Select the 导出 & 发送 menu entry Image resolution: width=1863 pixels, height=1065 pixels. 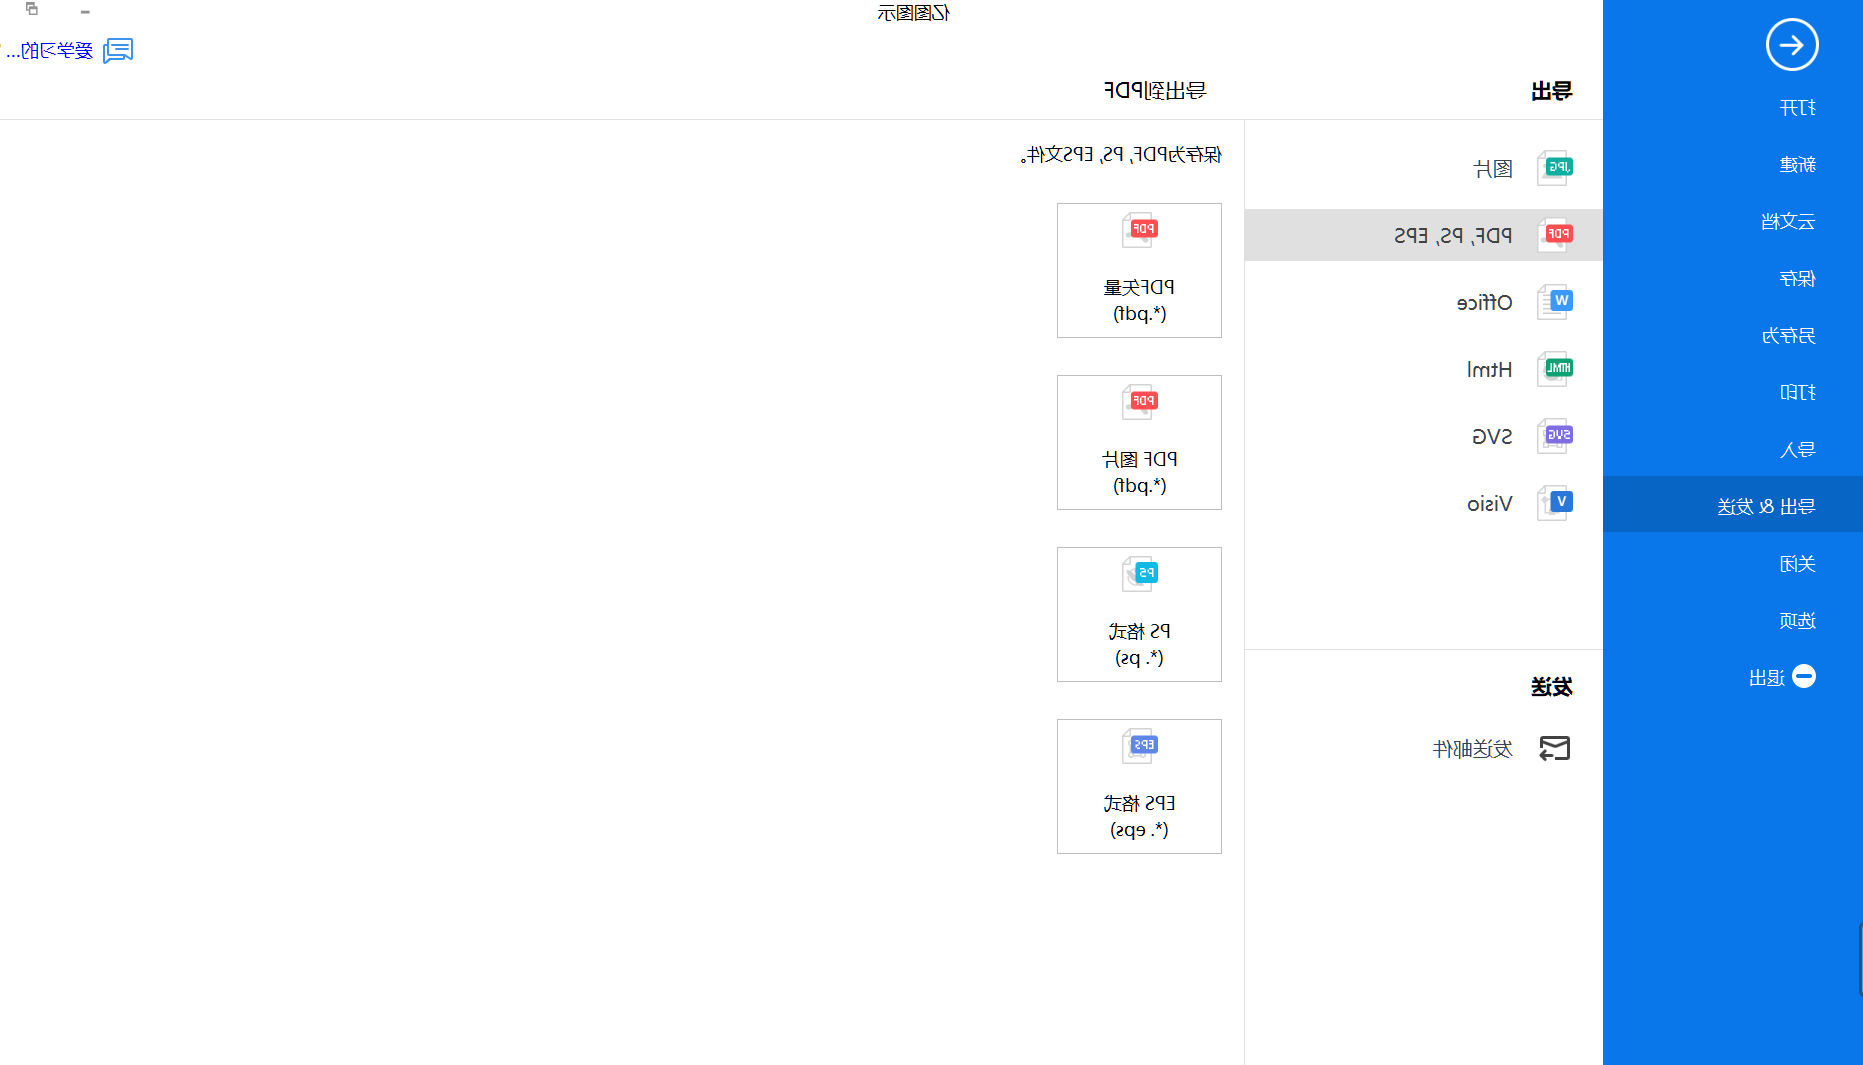pos(1733,504)
